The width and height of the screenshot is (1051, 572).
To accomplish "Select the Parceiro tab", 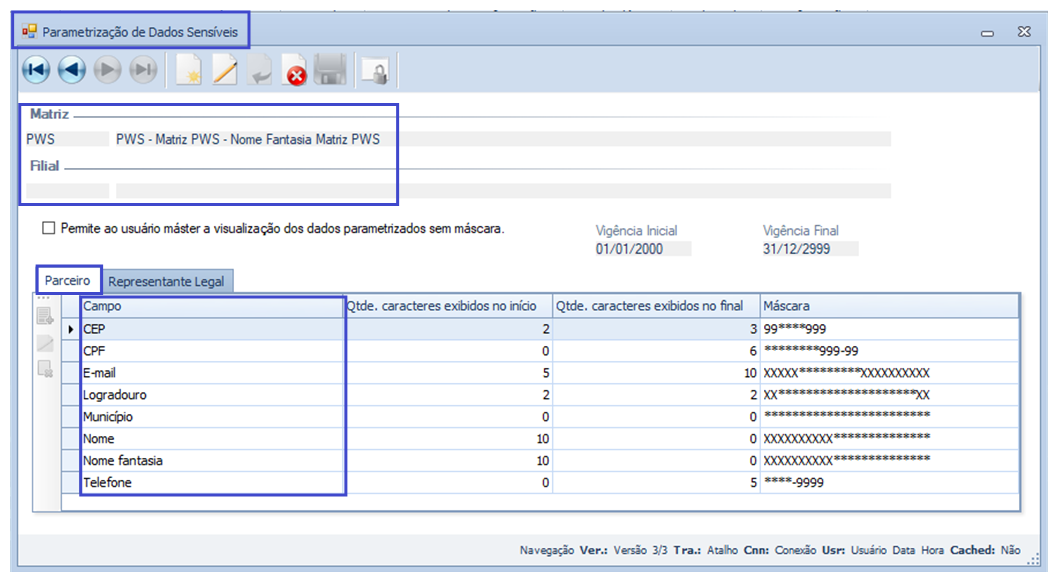I will click(68, 281).
